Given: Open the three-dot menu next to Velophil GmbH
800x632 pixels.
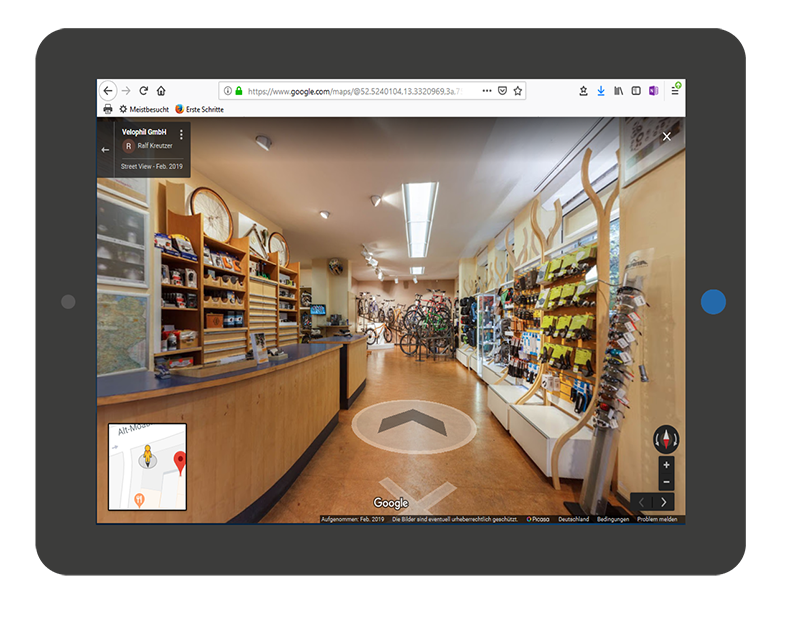Looking at the screenshot, I should [181, 134].
